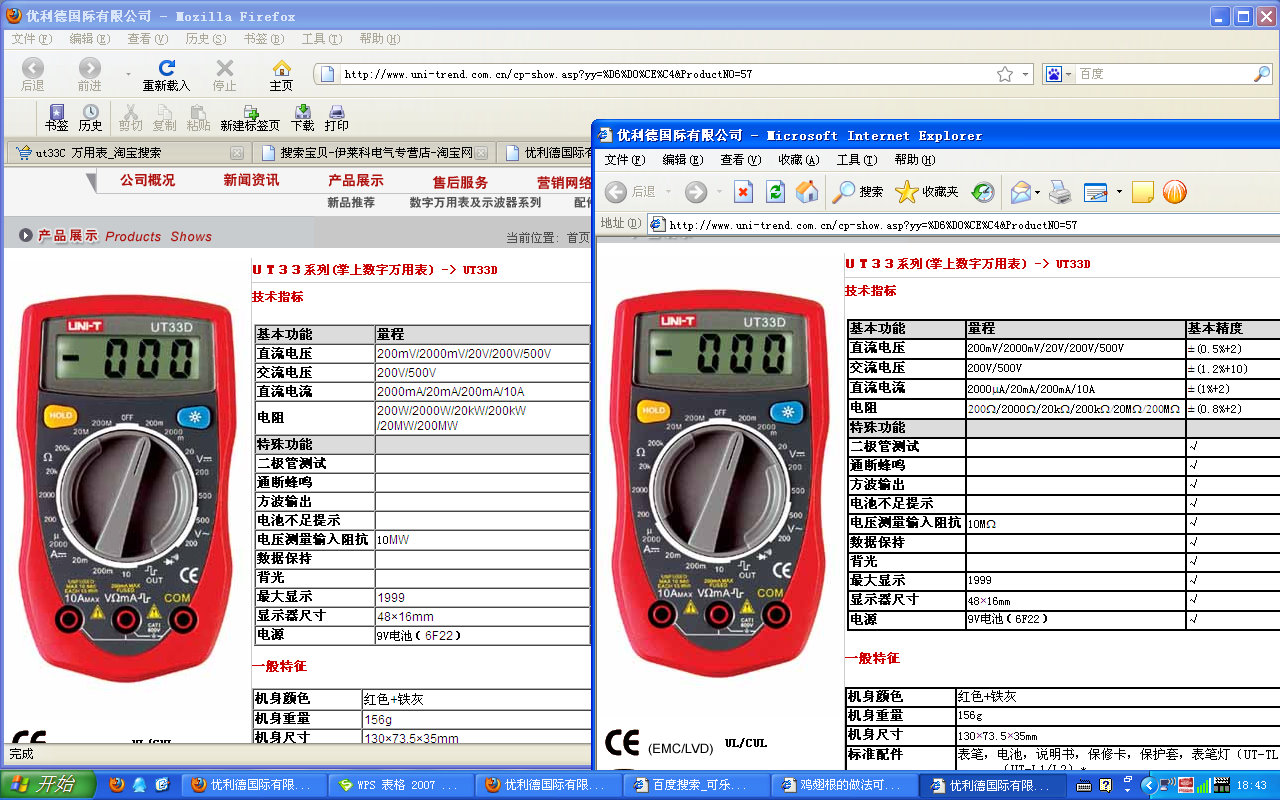Click 数字万用表及示波器系列 sub-navigation link
This screenshot has height=800, width=1280.
coord(475,202)
